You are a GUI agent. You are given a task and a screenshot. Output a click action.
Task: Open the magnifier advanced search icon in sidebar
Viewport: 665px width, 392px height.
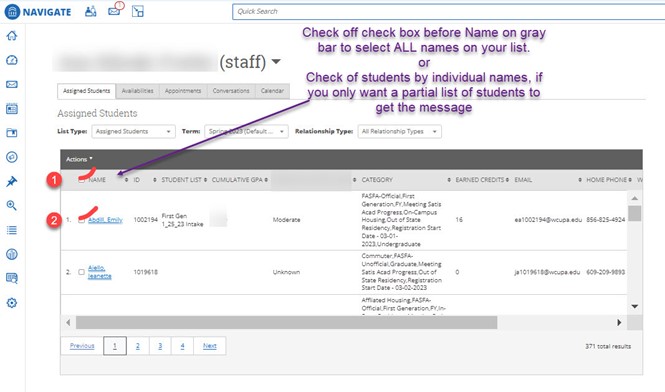coord(12,206)
